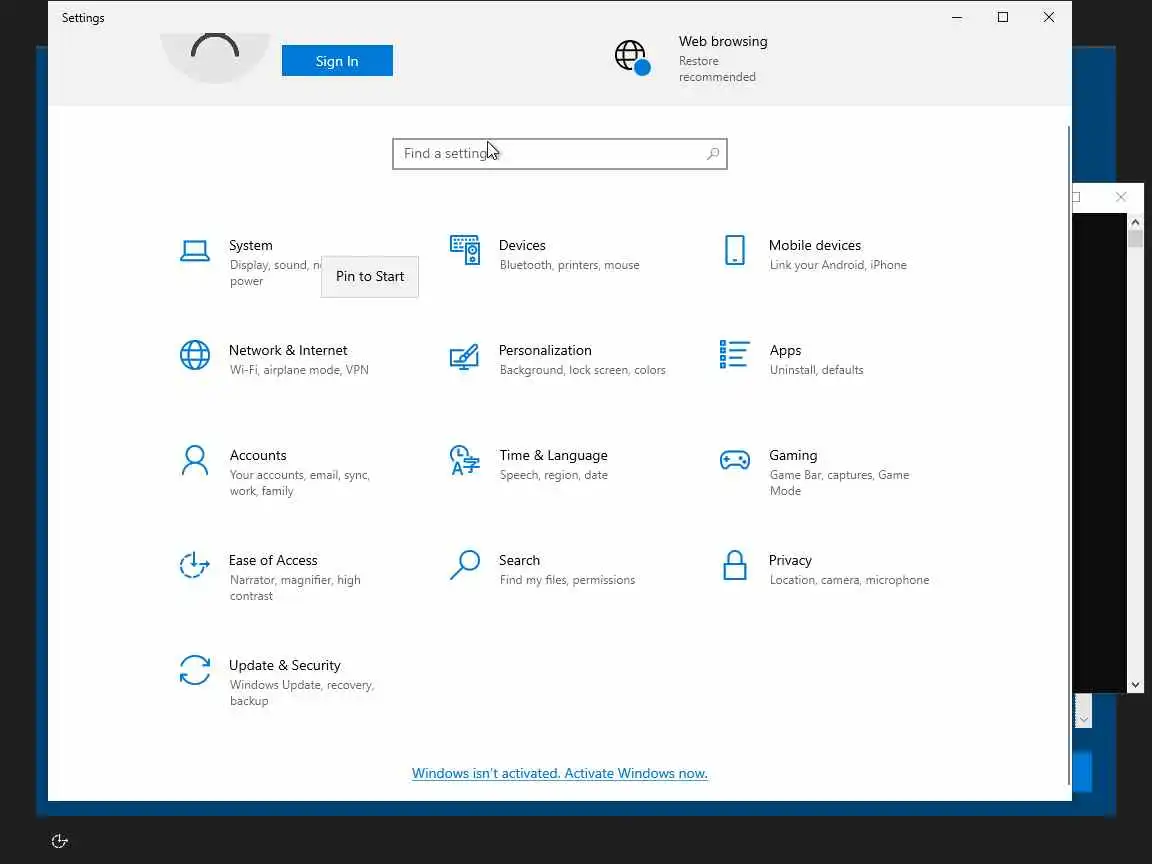Click 'Location, camera, microphone' description
The width and height of the screenshot is (1152, 864).
(849, 580)
